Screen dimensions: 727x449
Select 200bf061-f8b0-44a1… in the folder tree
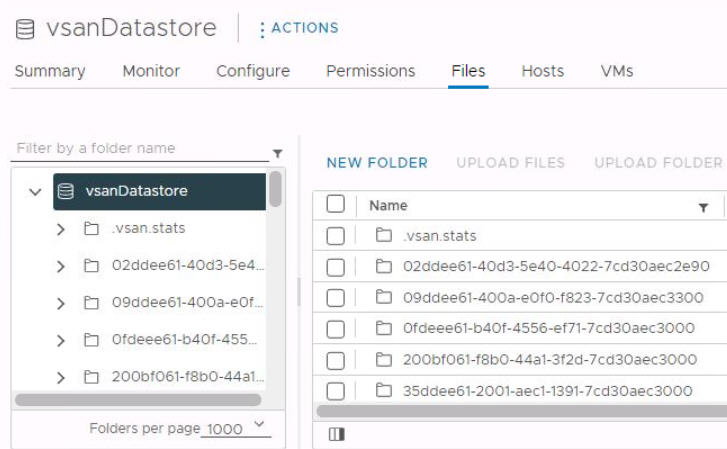[188, 377]
